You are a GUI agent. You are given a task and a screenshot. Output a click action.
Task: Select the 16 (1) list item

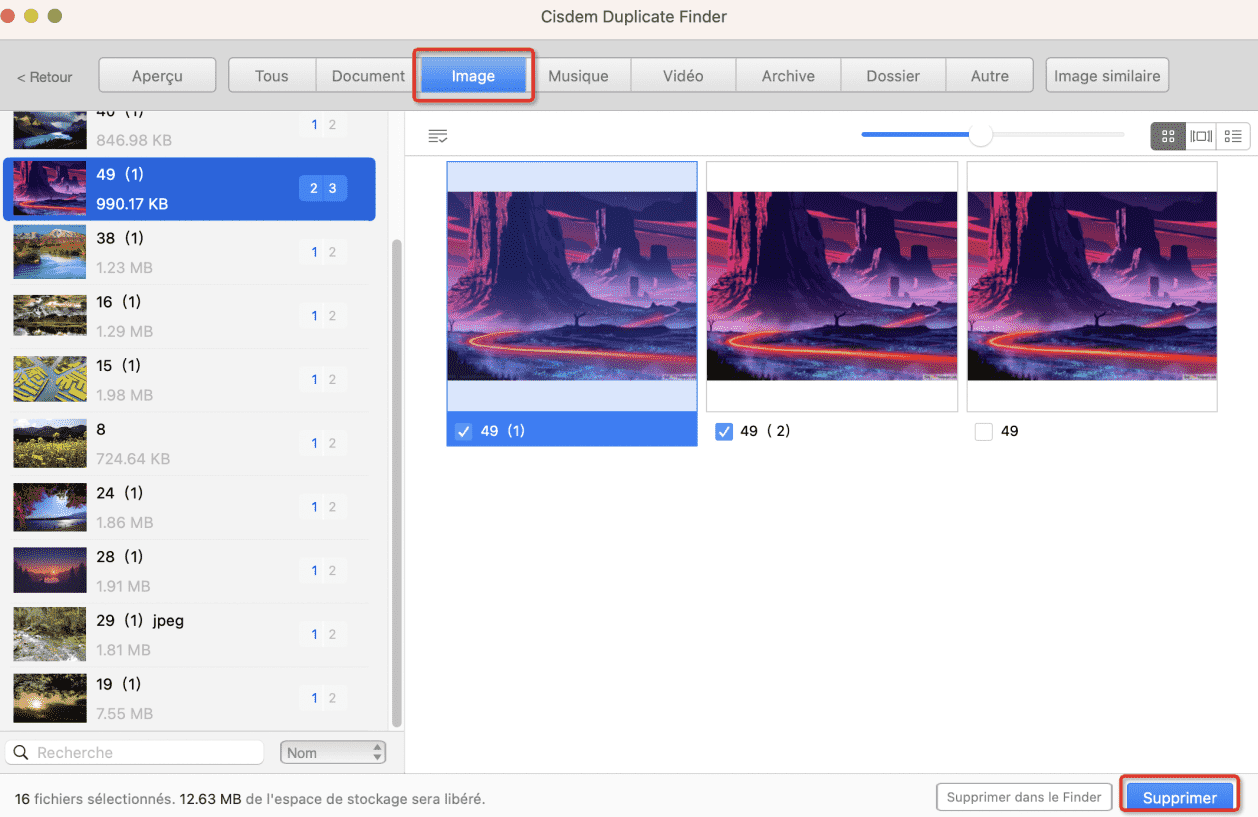coord(189,317)
